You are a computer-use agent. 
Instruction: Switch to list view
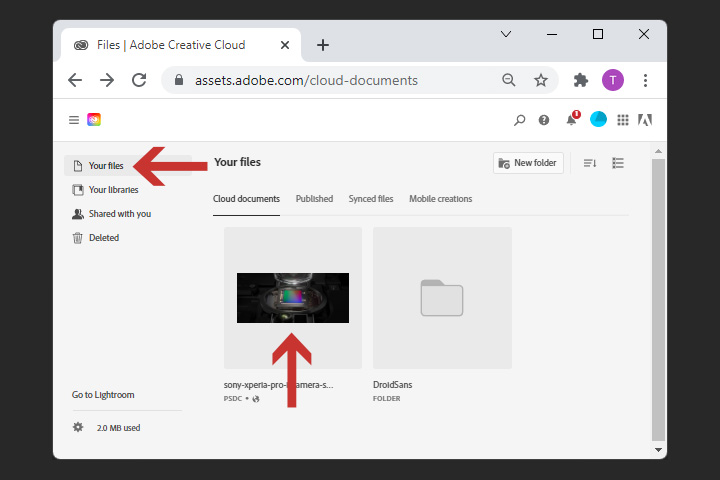618,163
